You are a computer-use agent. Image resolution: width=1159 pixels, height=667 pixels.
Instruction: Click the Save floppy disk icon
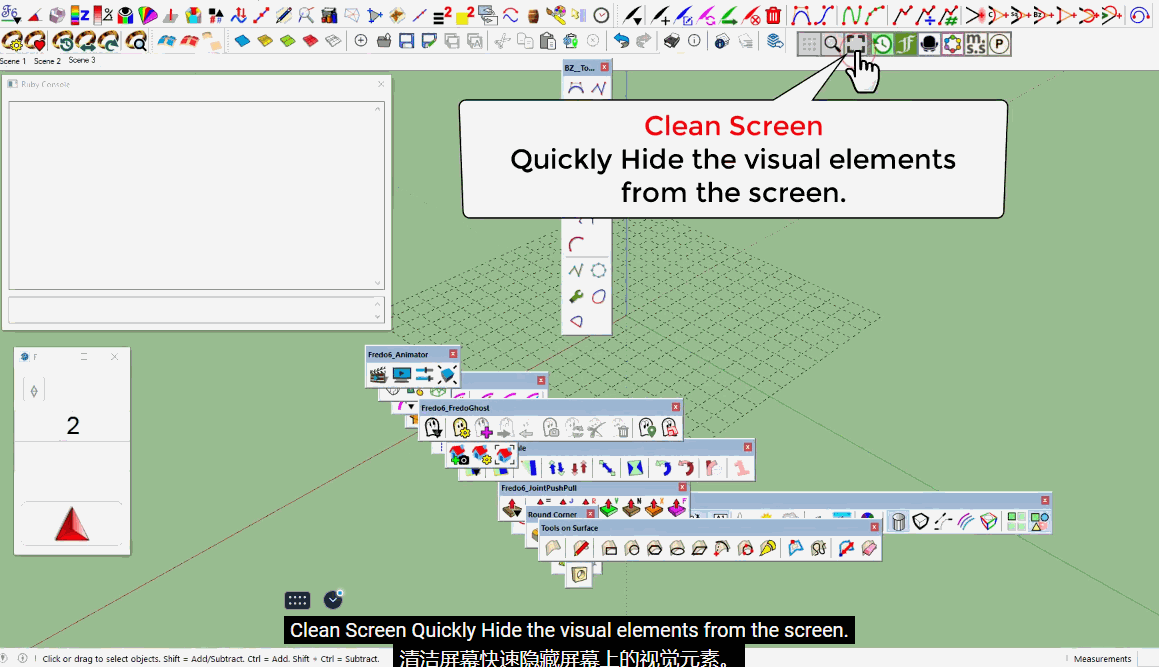click(406, 41)
